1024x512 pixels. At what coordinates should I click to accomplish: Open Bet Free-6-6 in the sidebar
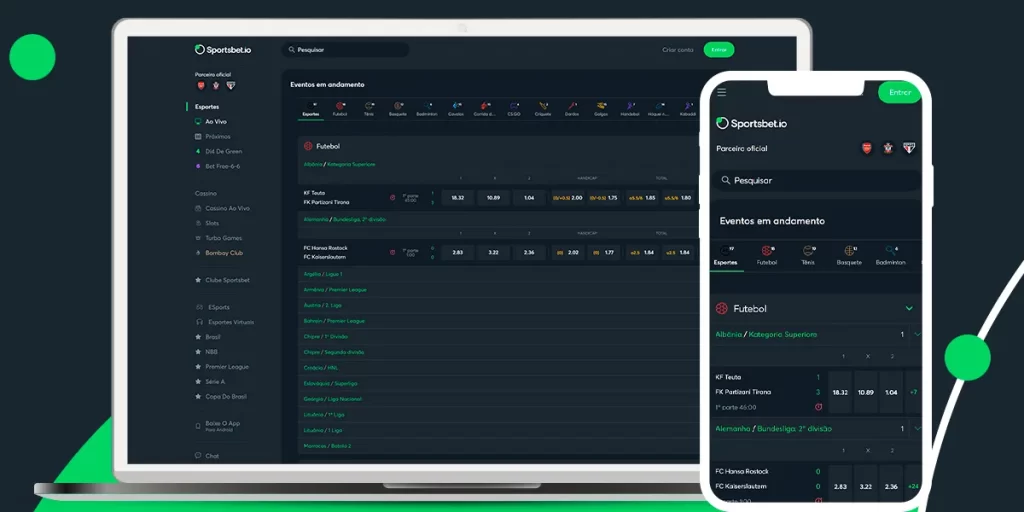pyautogui.click(x=217, y=167)
